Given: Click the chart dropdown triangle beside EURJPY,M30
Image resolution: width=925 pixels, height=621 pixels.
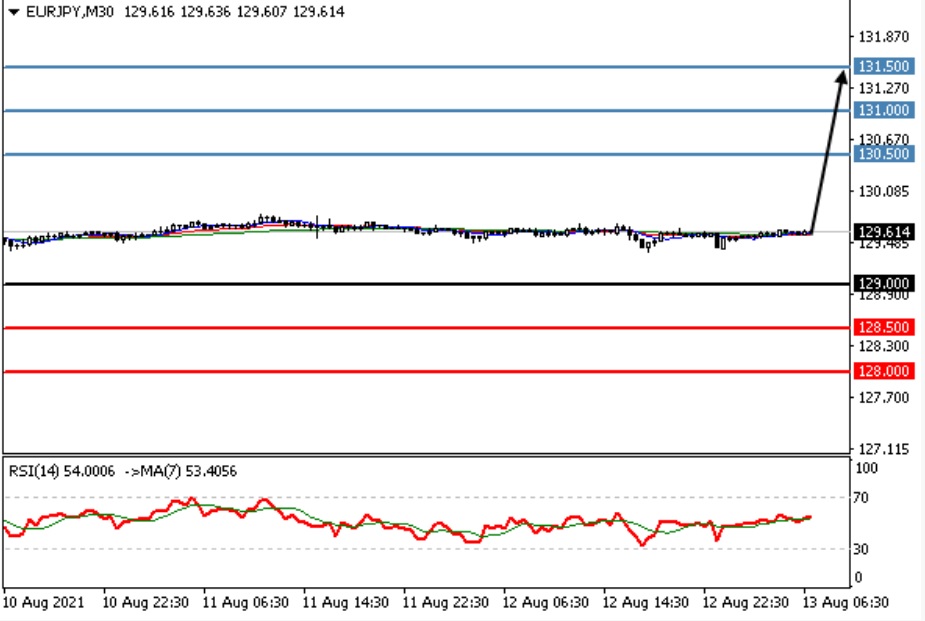Looking at the screenshot, I should 14,12.
